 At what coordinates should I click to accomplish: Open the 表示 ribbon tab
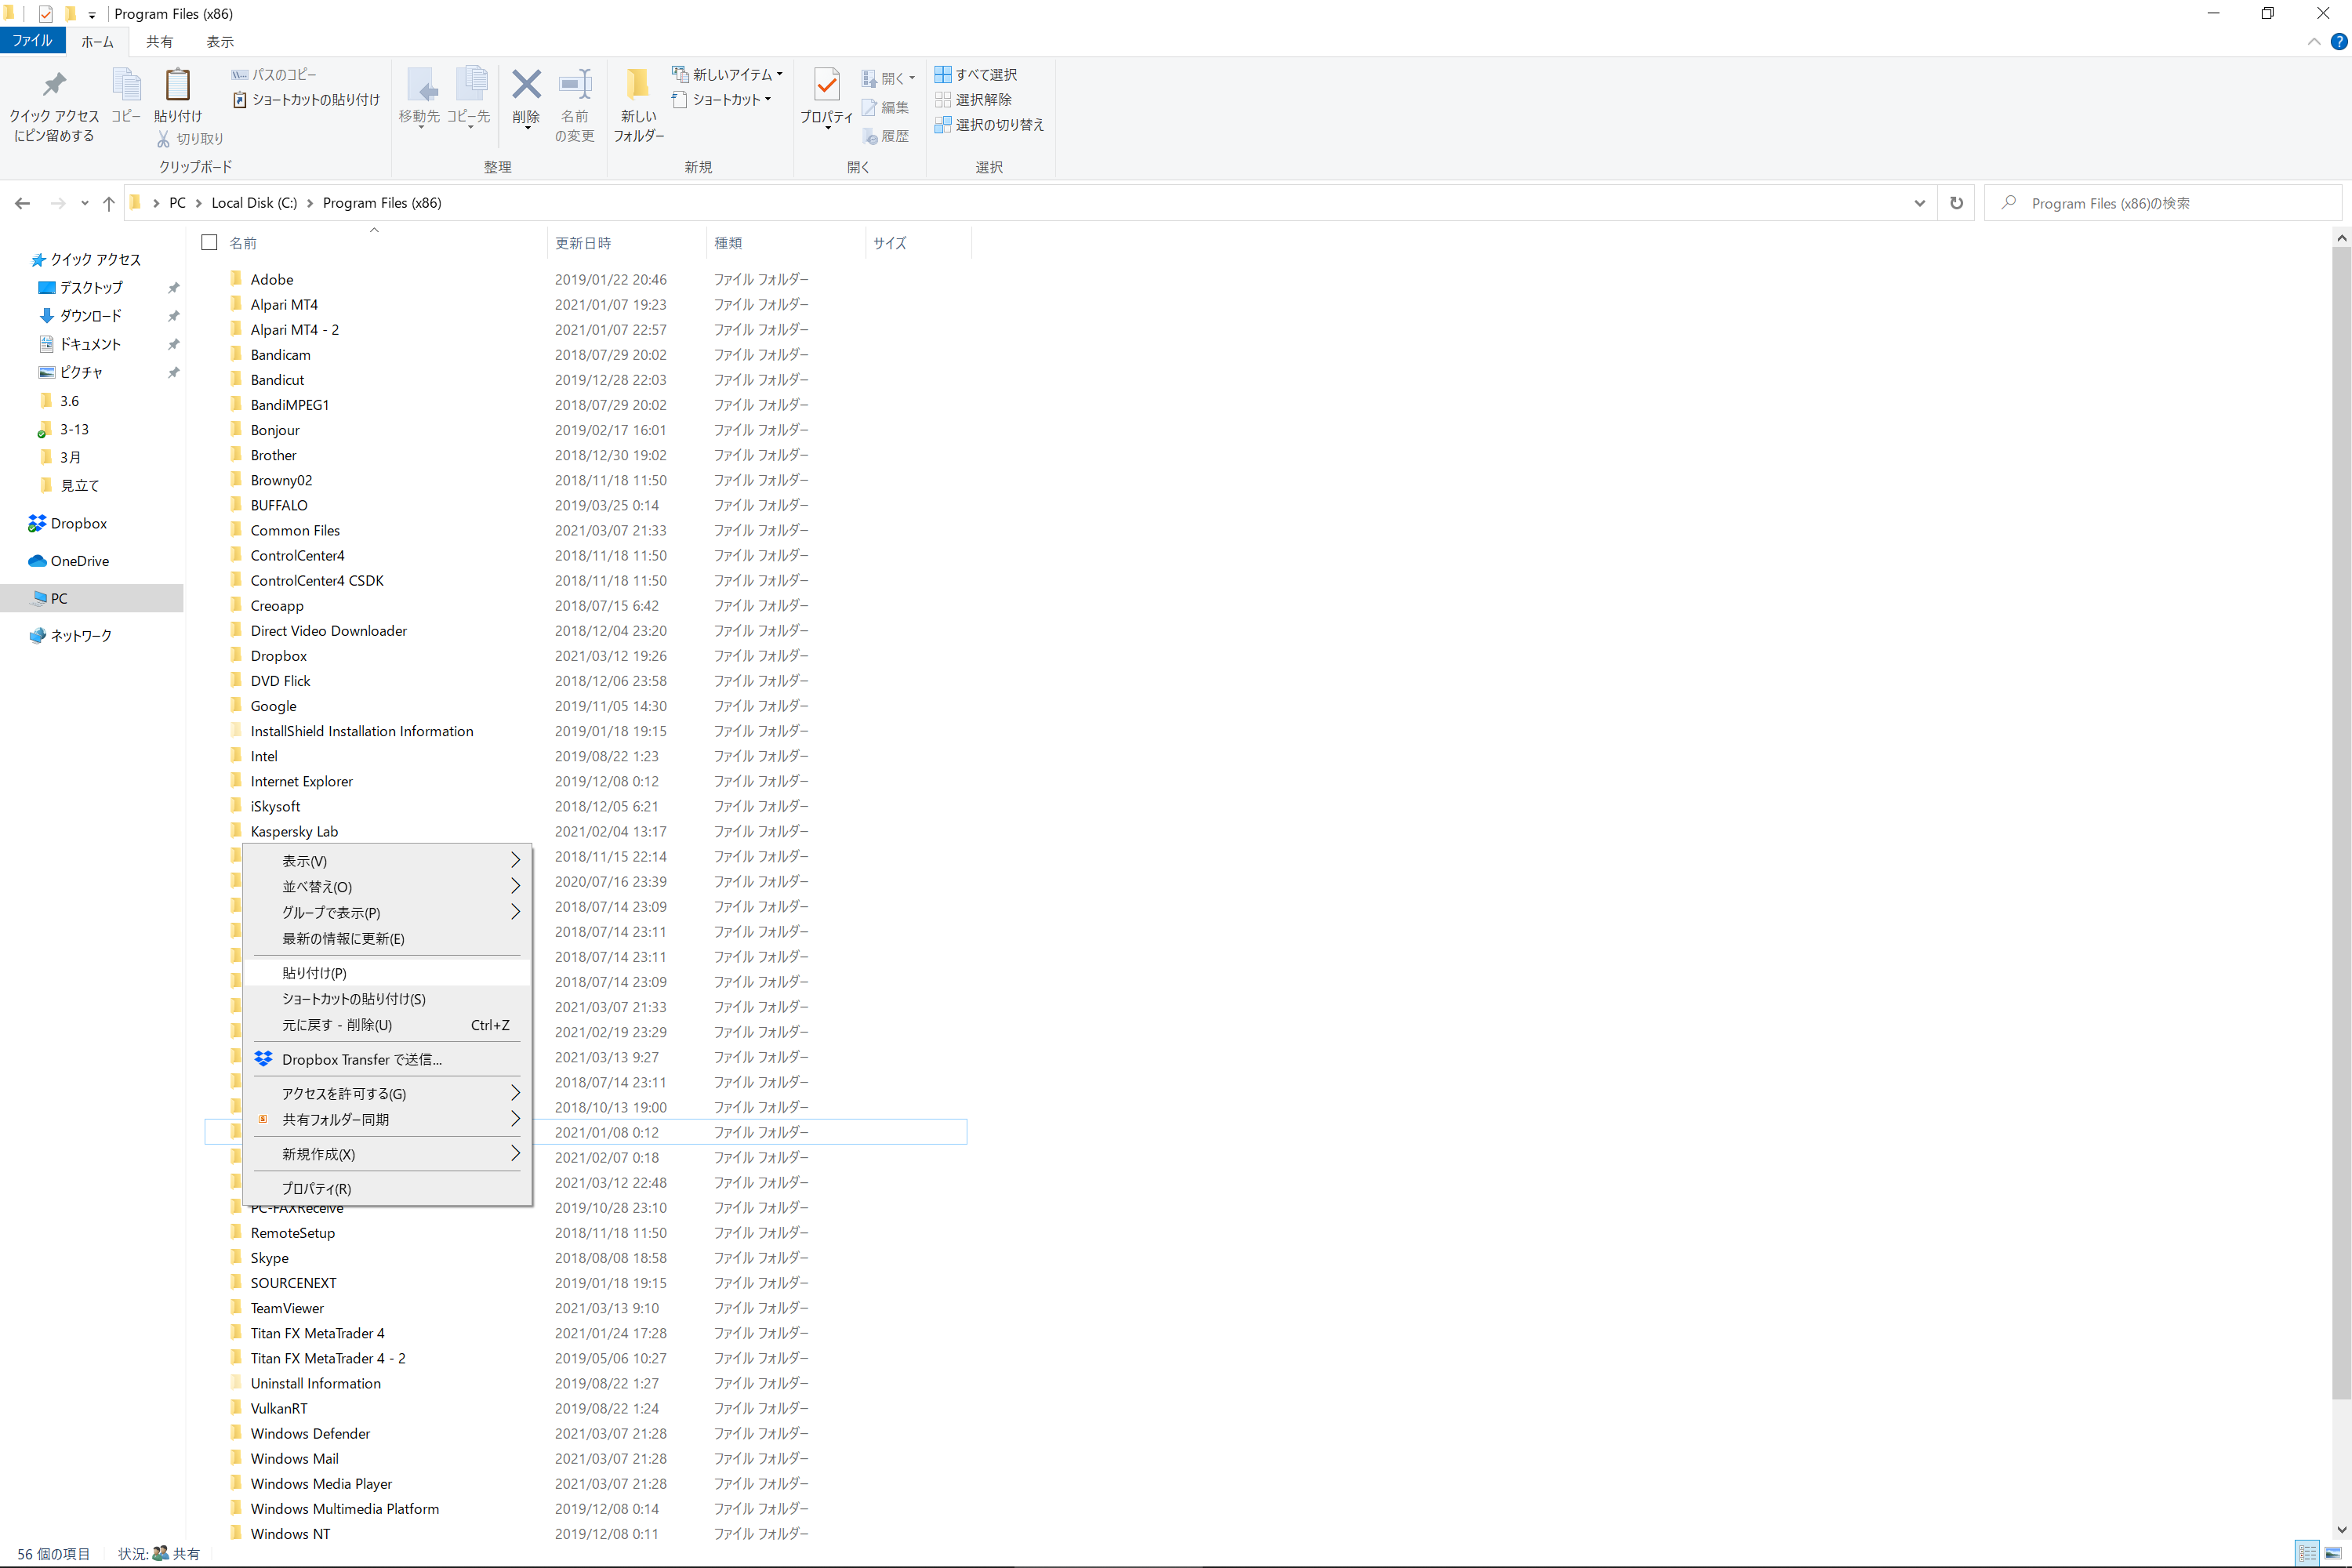click(220, 42)
